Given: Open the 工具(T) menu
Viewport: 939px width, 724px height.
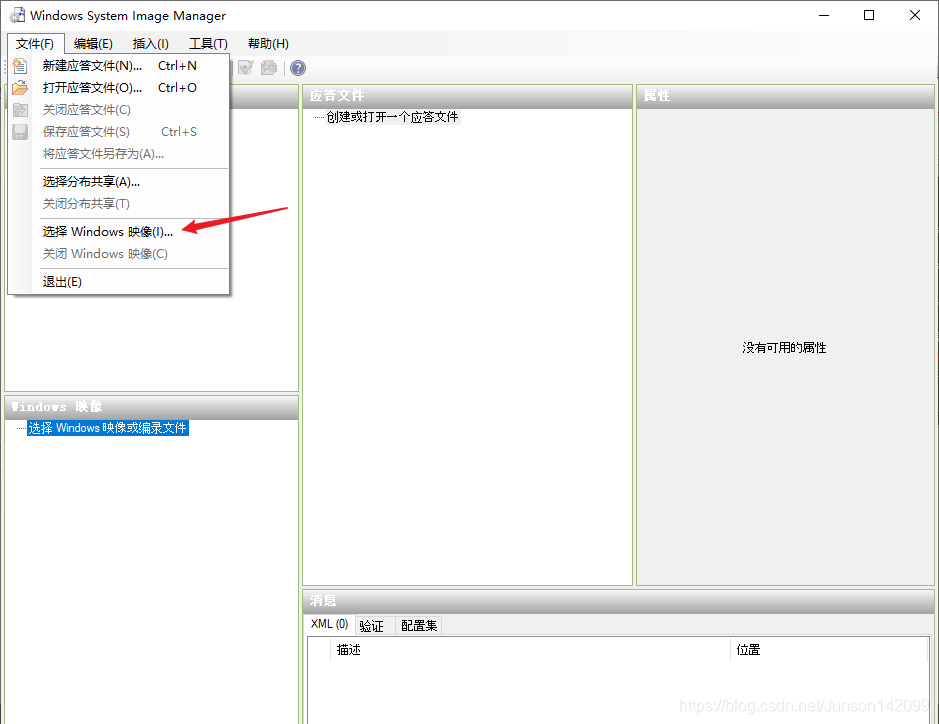Looking at the screenshot, I should tap(208, 44).
